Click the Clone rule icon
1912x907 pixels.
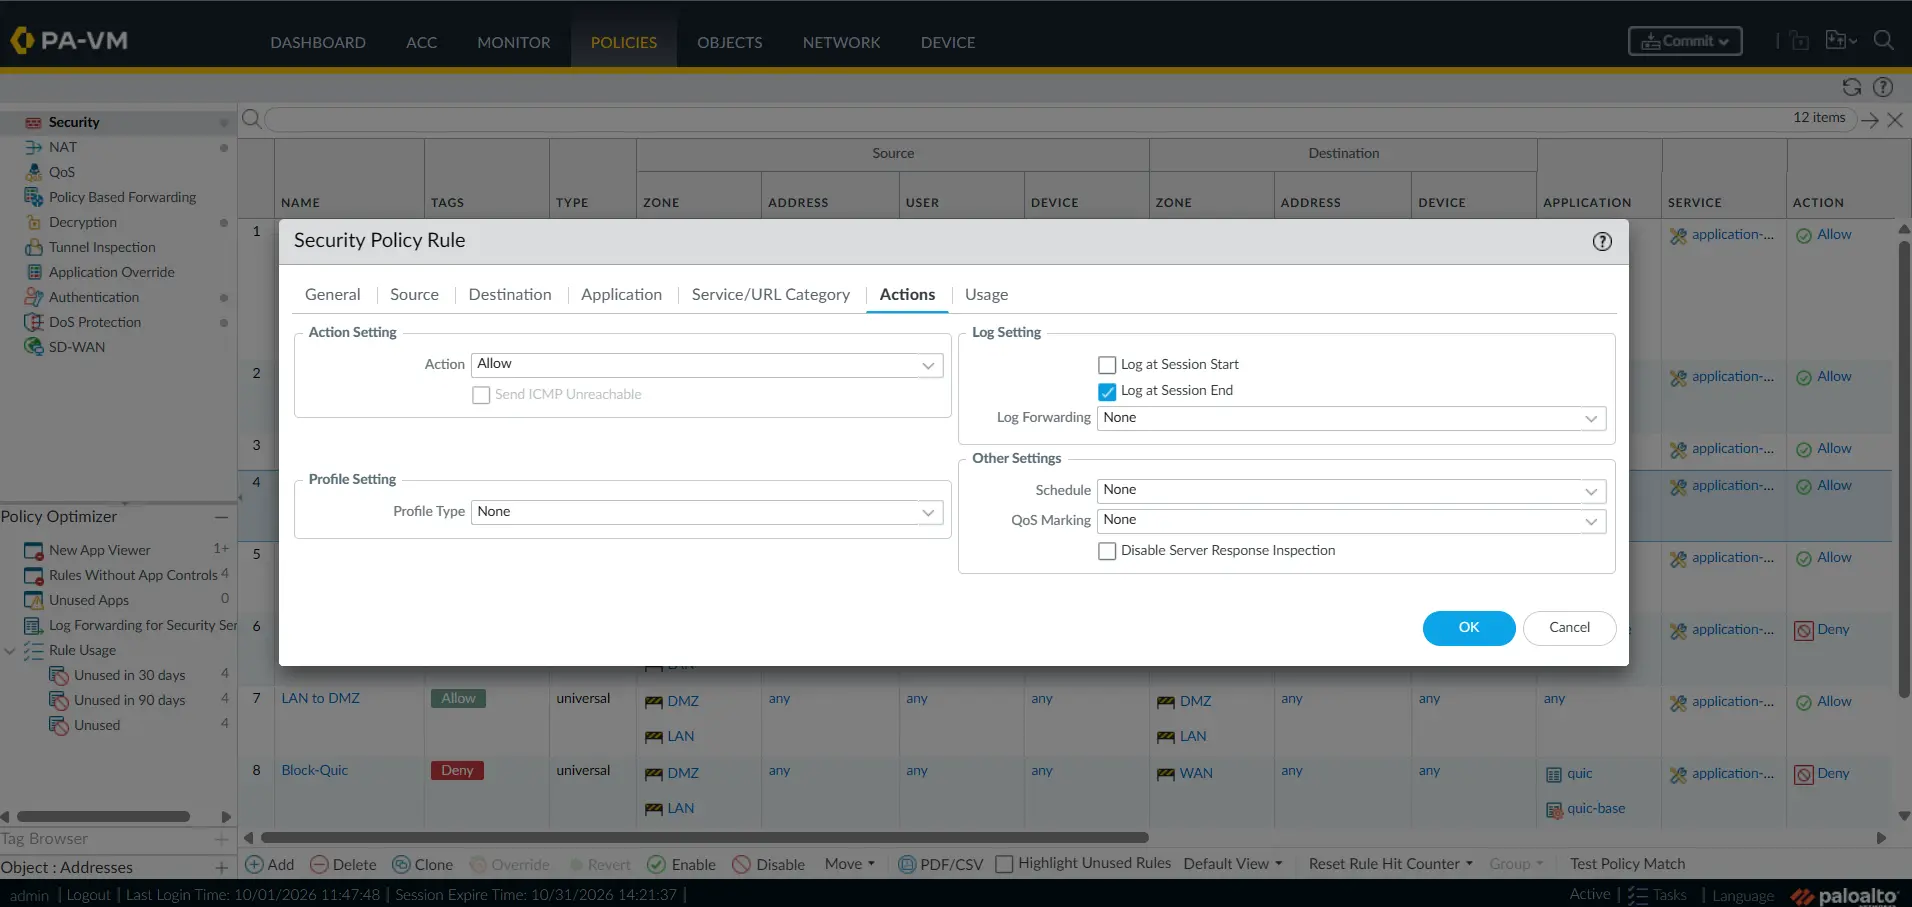401,864
